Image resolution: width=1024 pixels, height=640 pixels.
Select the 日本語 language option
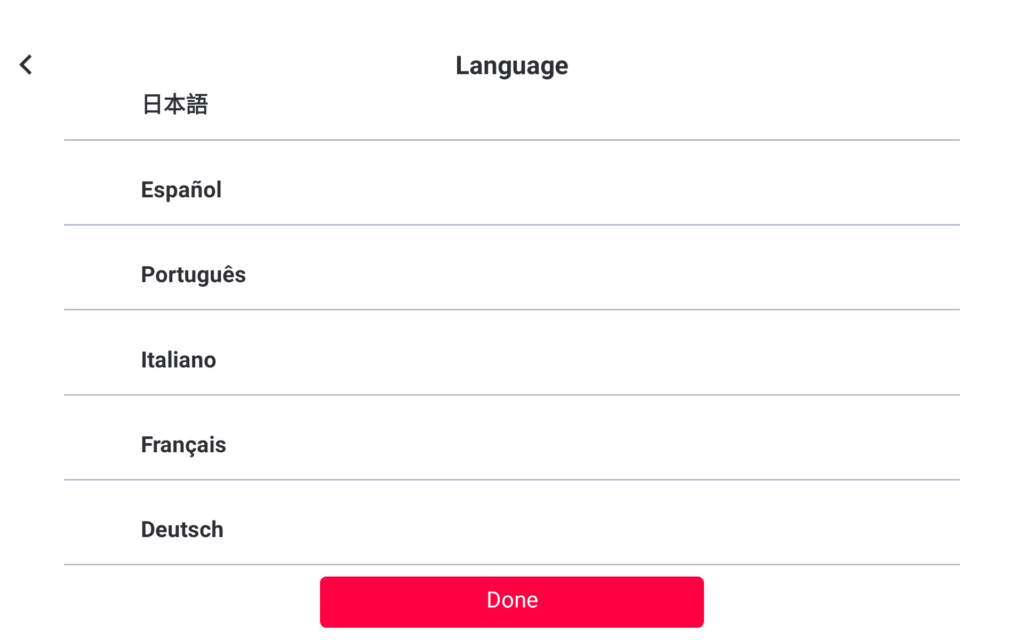point(175,105)
